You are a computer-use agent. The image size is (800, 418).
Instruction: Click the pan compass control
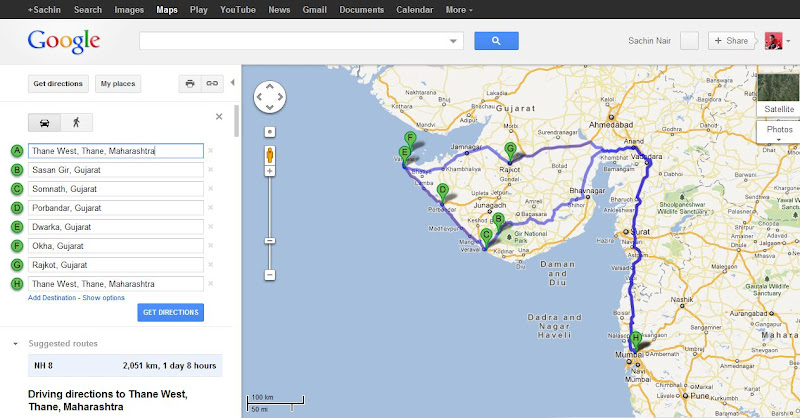[x=269, y=96]
